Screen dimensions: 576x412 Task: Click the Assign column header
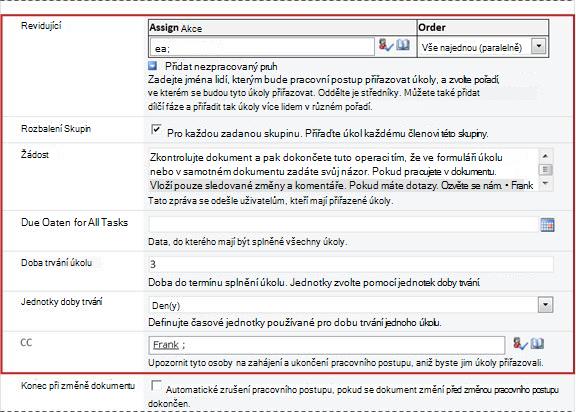click(x=282, y=28)
